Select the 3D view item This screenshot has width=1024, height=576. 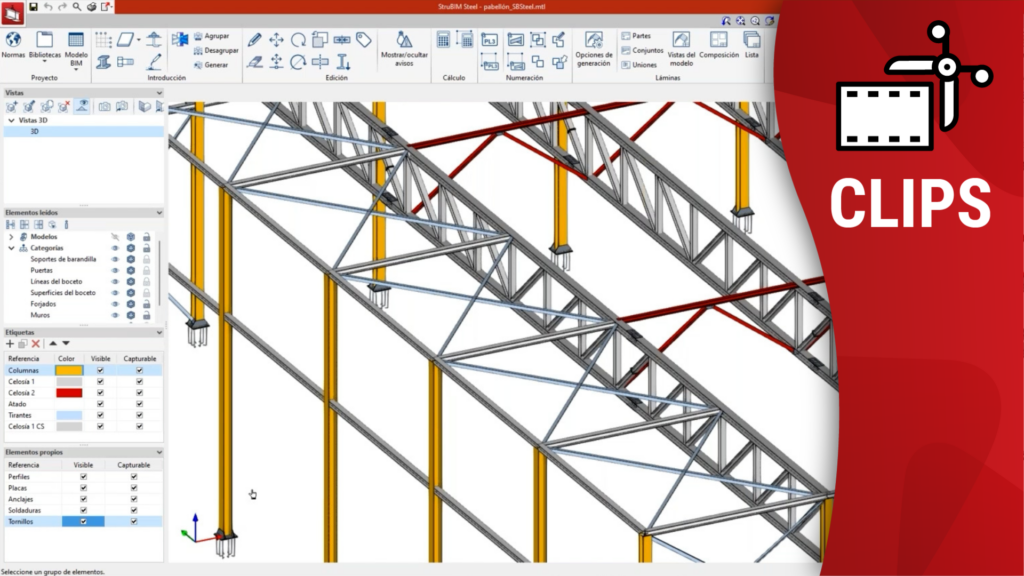pyautogui.click(x=34, y=131)
